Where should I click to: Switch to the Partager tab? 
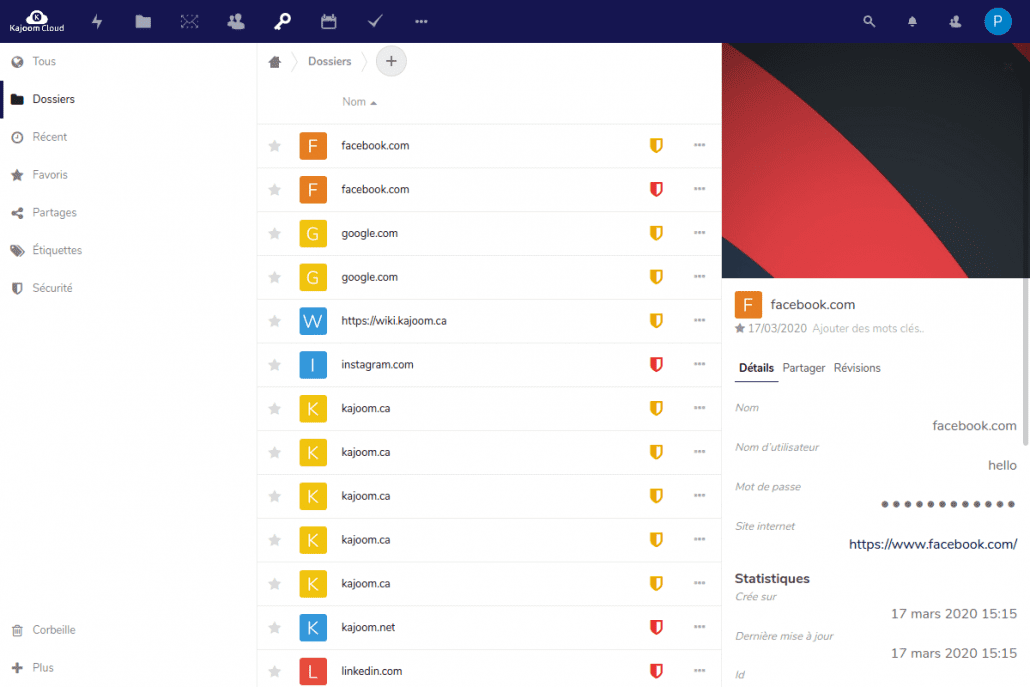803,368
